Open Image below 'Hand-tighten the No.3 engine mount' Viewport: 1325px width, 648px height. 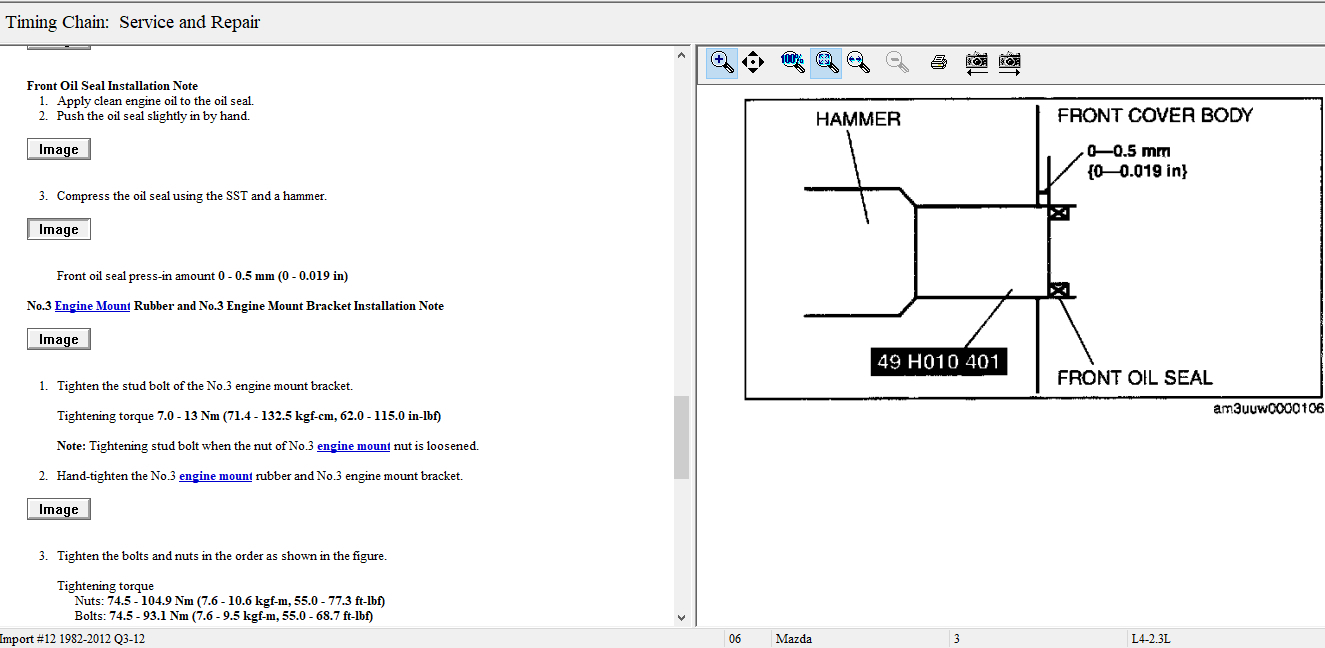(59, 509)
